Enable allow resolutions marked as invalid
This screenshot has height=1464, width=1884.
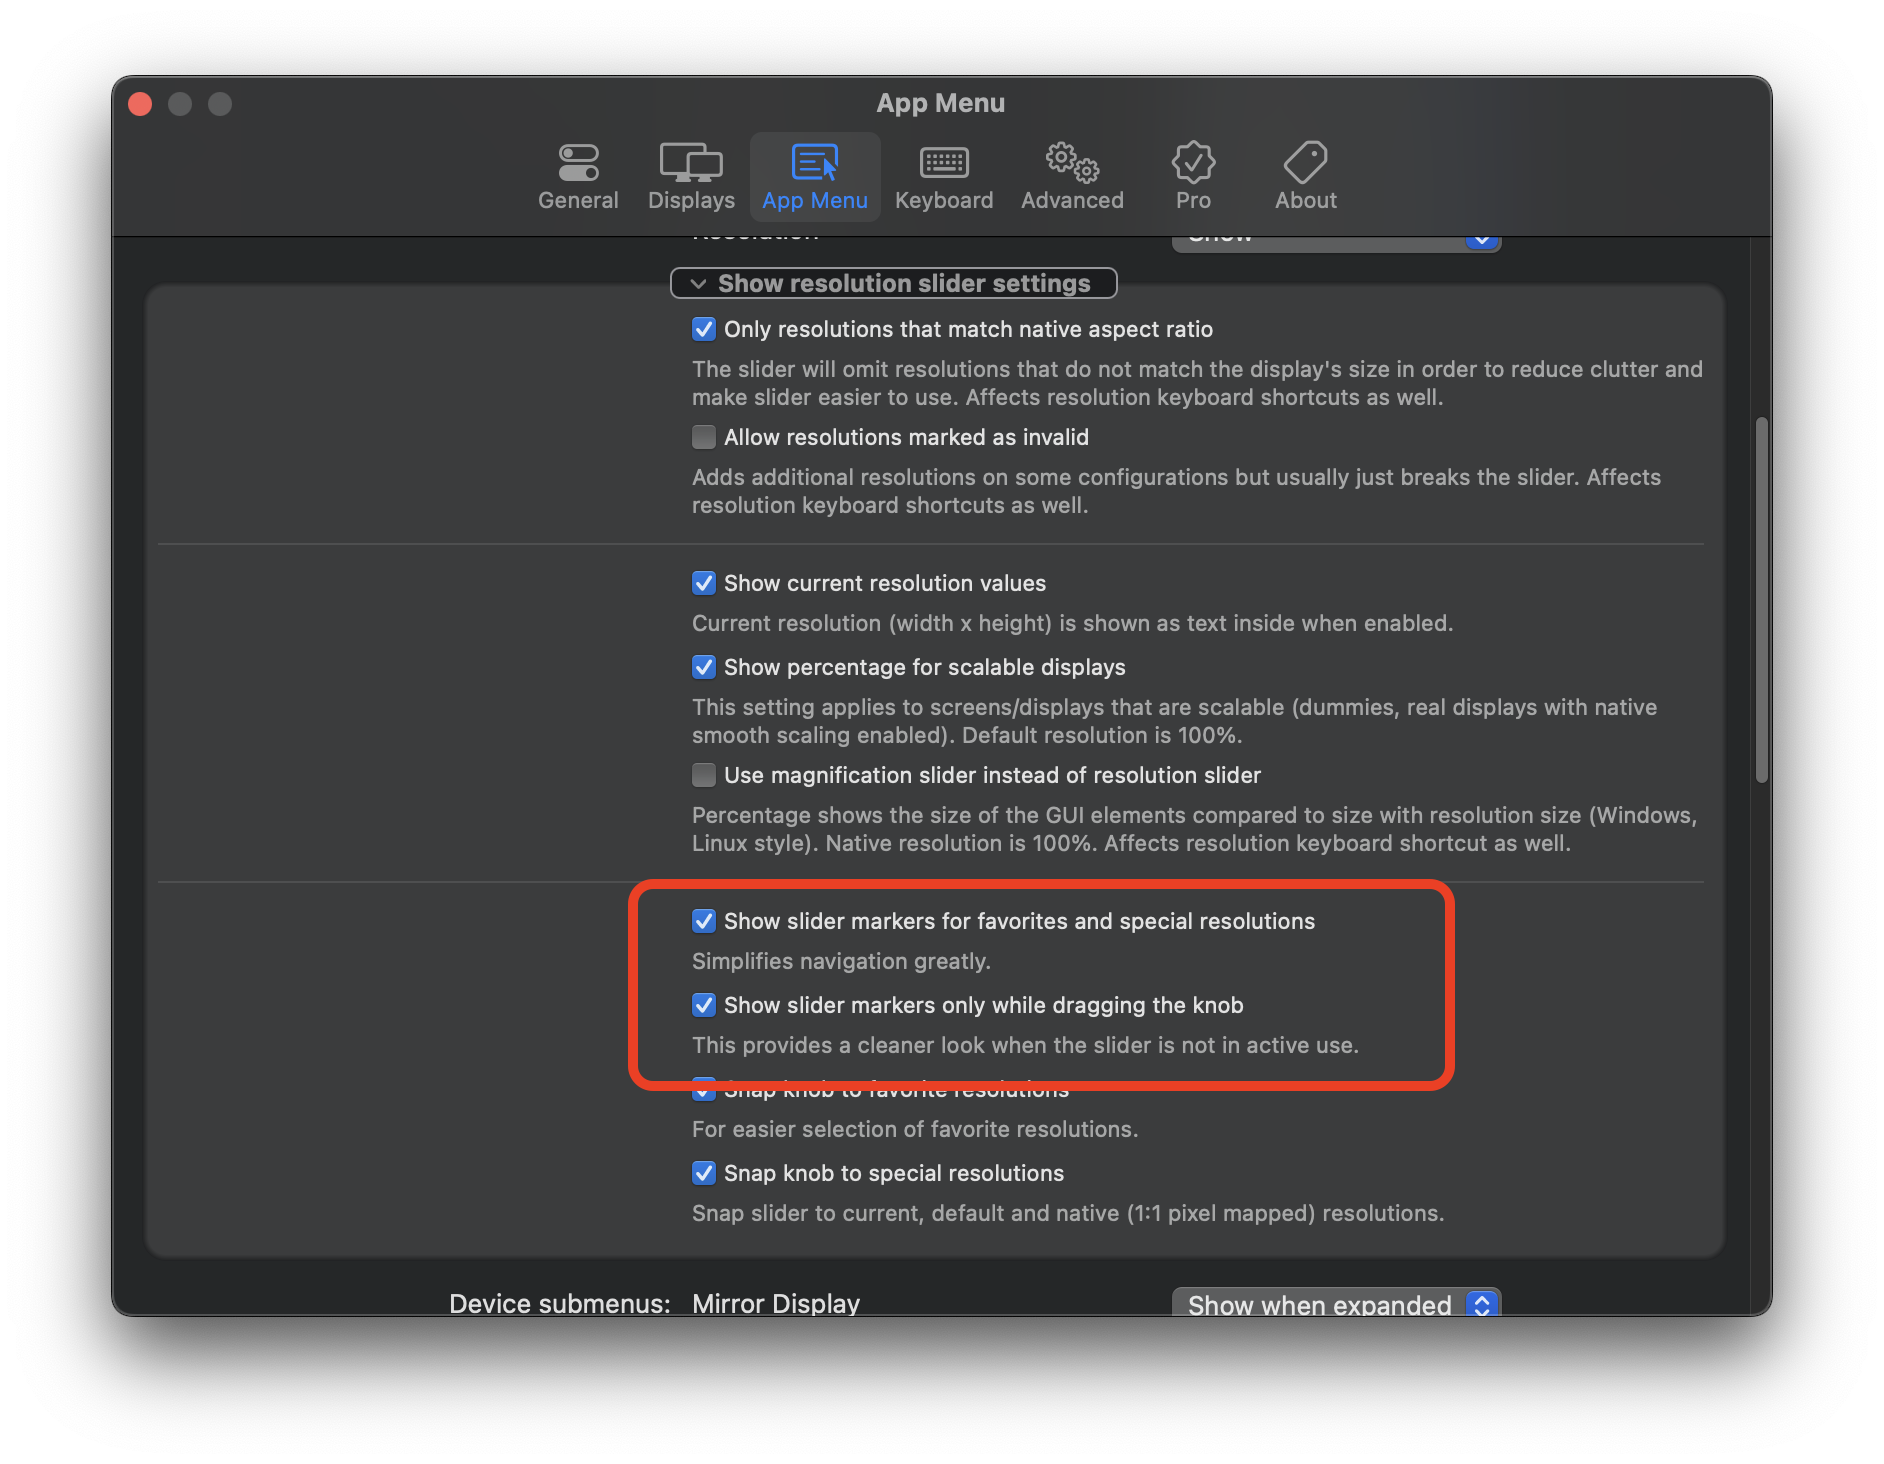point(704,437)
